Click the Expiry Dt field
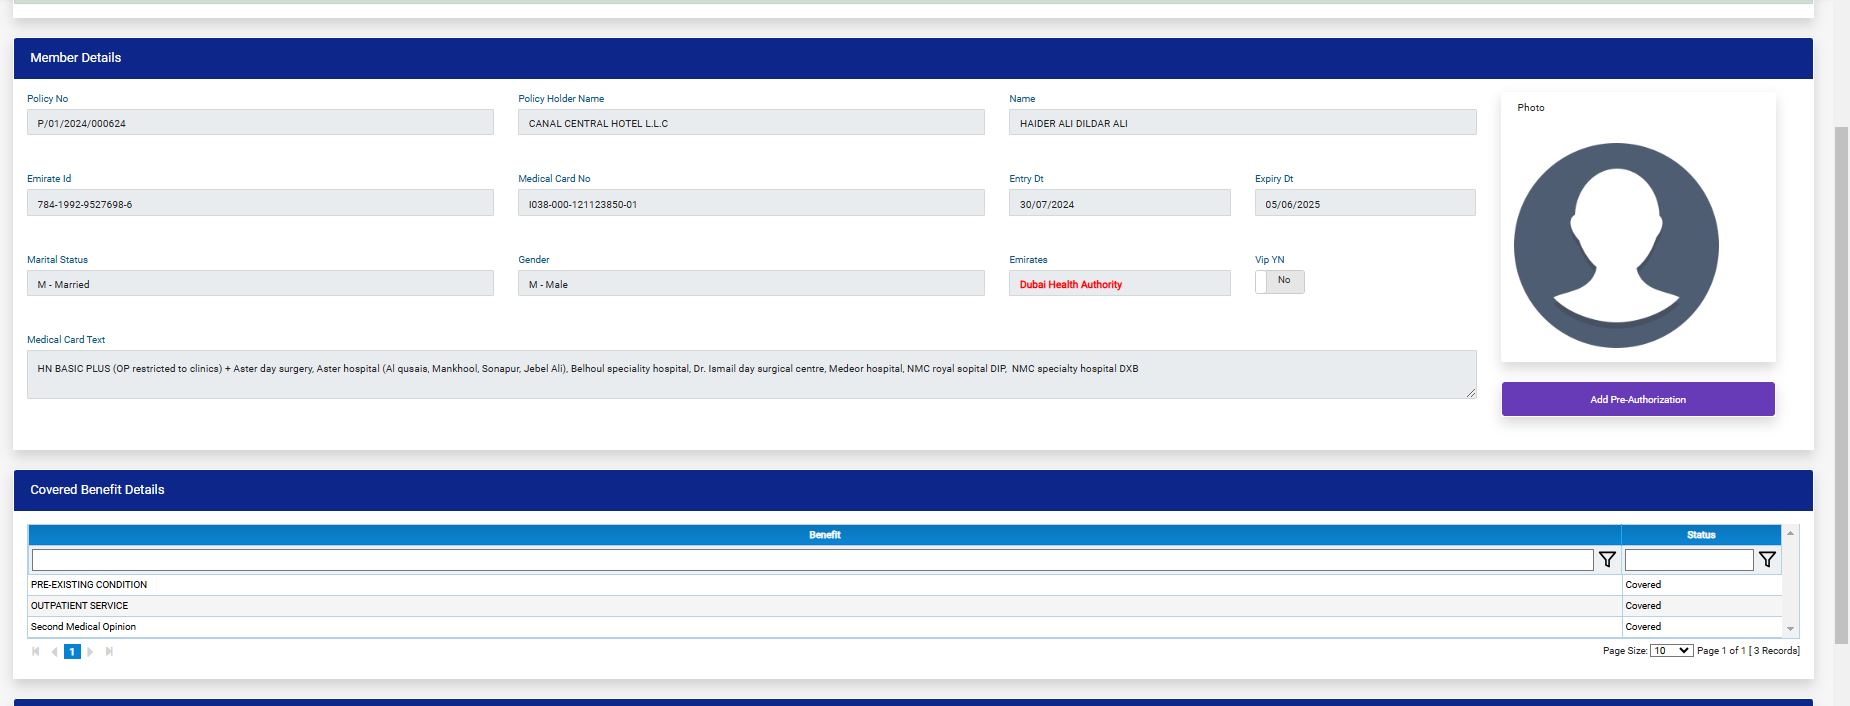 (x=1365, y=203)
